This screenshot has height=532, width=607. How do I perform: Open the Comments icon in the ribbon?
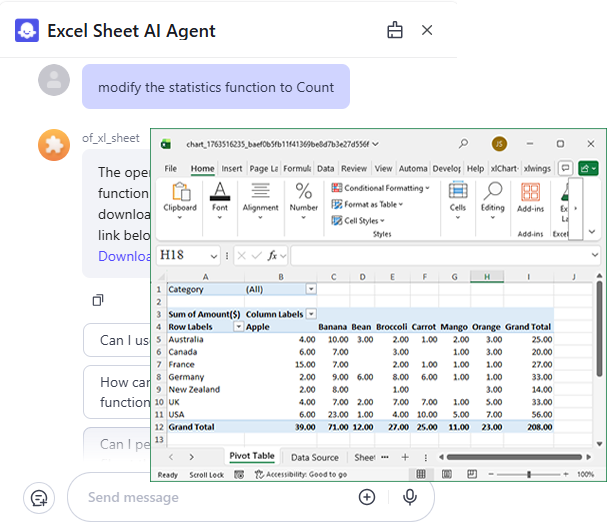tap(565, 168)
